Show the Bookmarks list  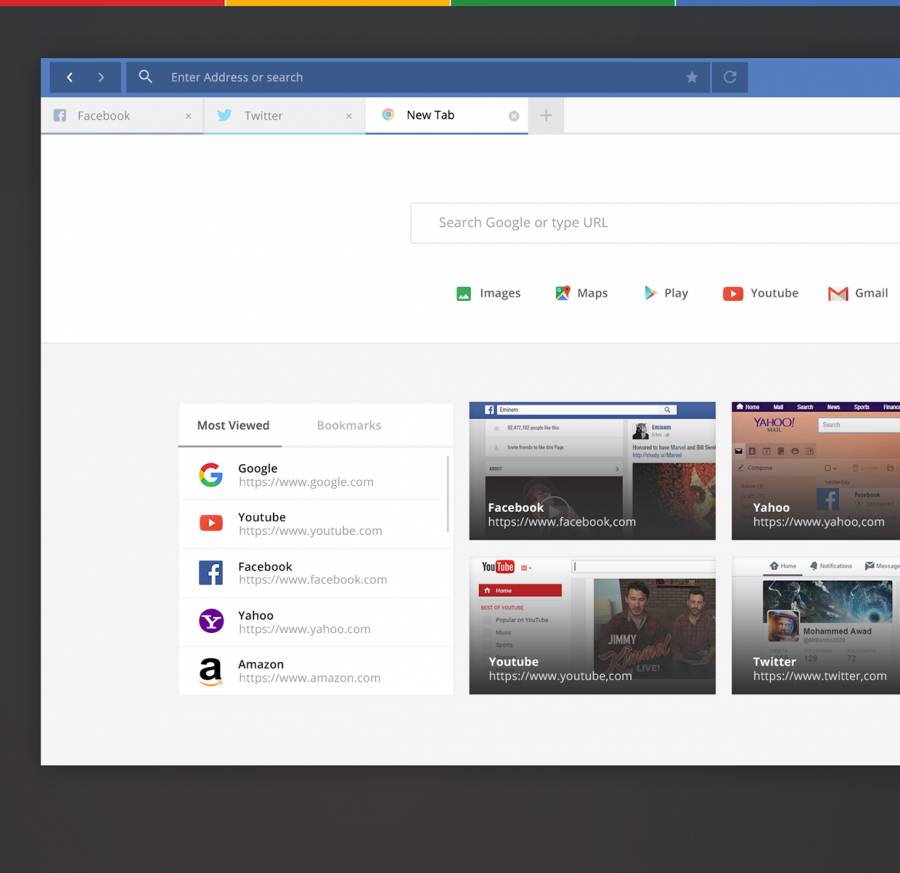[x=348, y=425]
